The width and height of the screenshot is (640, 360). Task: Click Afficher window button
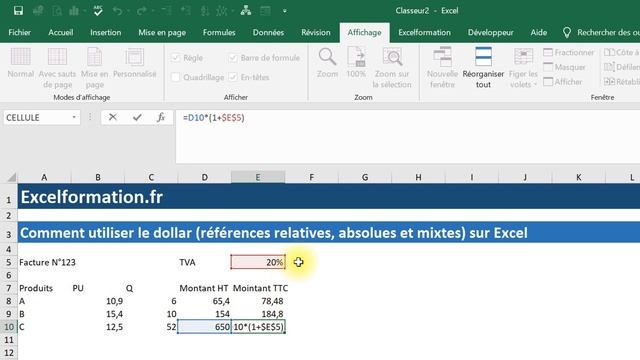point(563,82)
